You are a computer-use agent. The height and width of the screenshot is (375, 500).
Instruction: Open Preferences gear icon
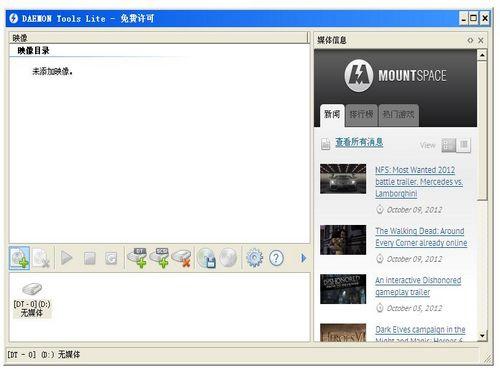tap(254, 258)
